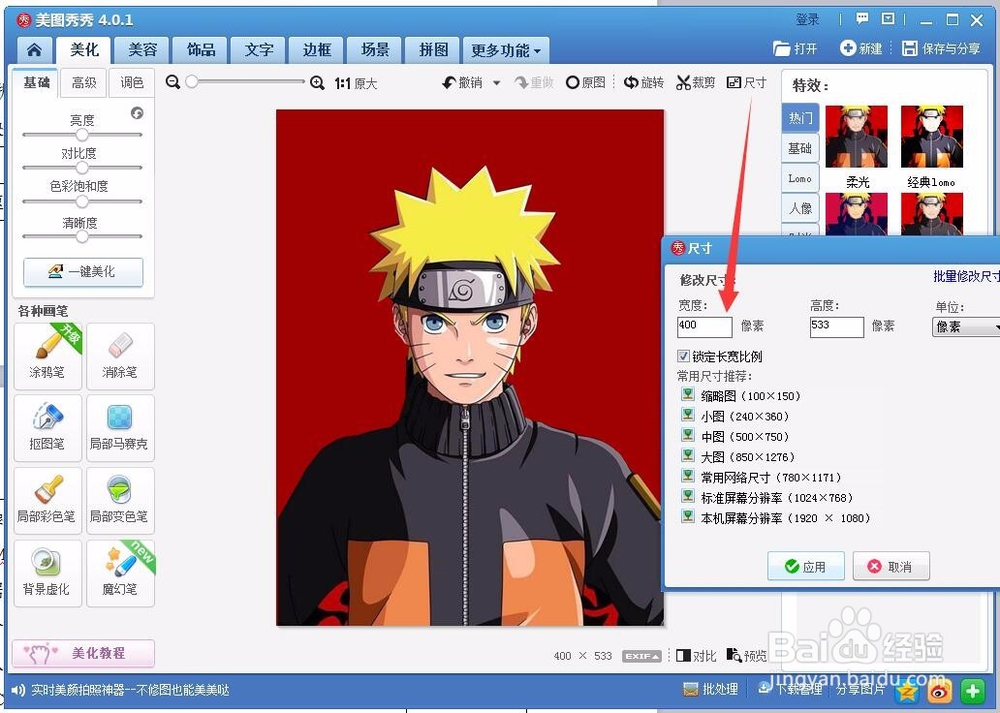The image size is (1000, 713).
Task: Switch to the 场景 tab
Action: coord(375,50)
